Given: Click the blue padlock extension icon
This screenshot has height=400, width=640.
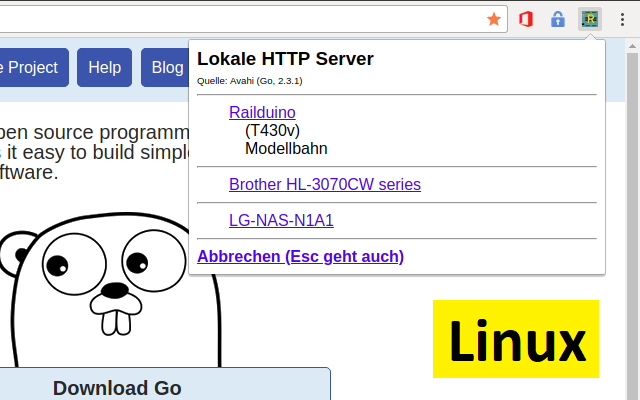Looking at the screenshot, I should [558, 19].
